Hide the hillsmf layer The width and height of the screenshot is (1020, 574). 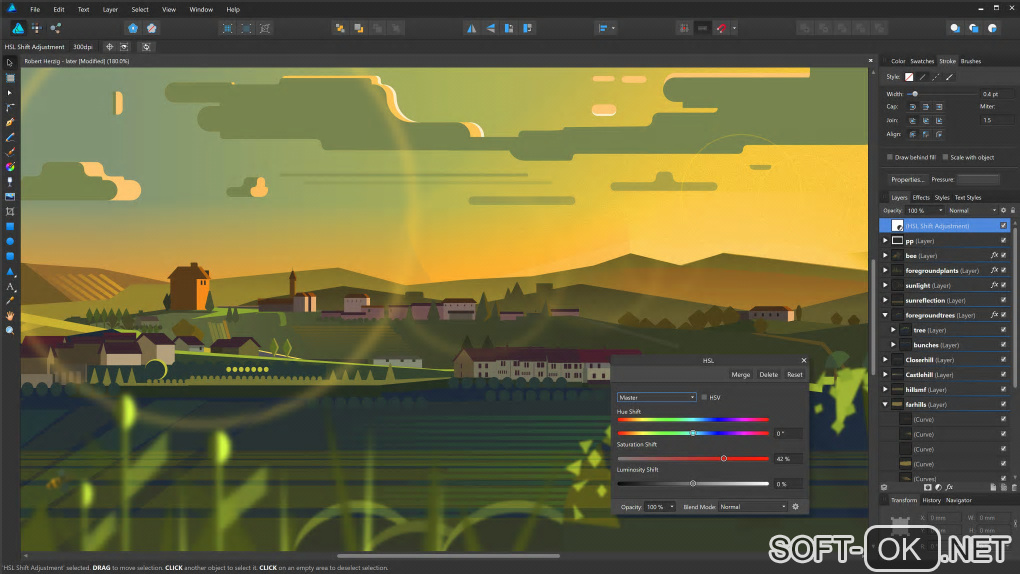[1004, 389]
